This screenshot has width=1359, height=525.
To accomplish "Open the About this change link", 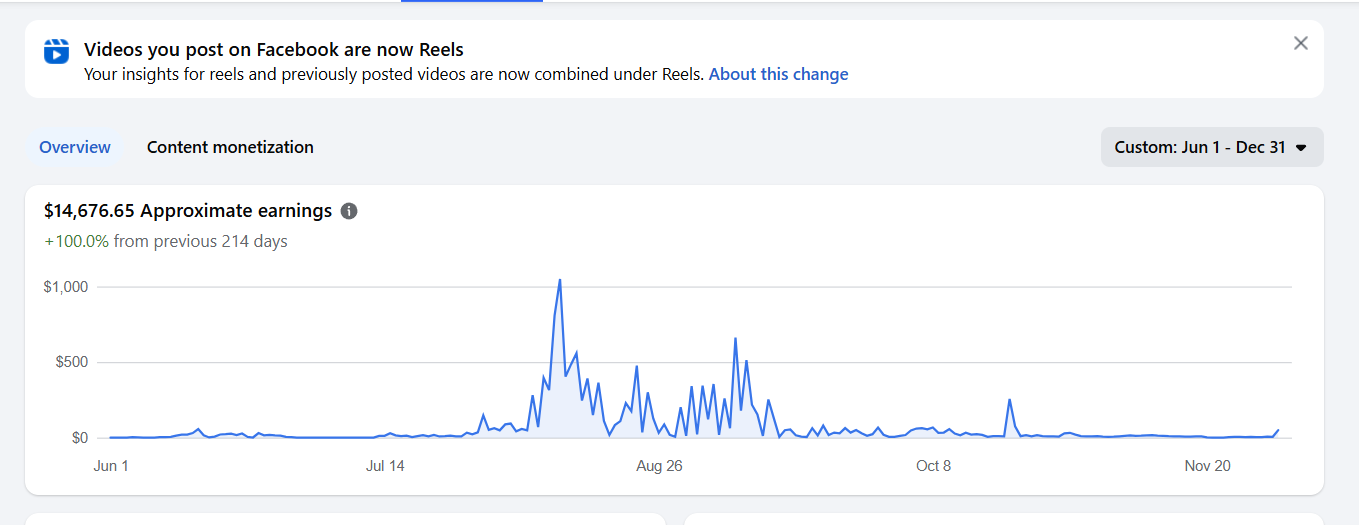I will pyautogui.click(x=778, y=74).
